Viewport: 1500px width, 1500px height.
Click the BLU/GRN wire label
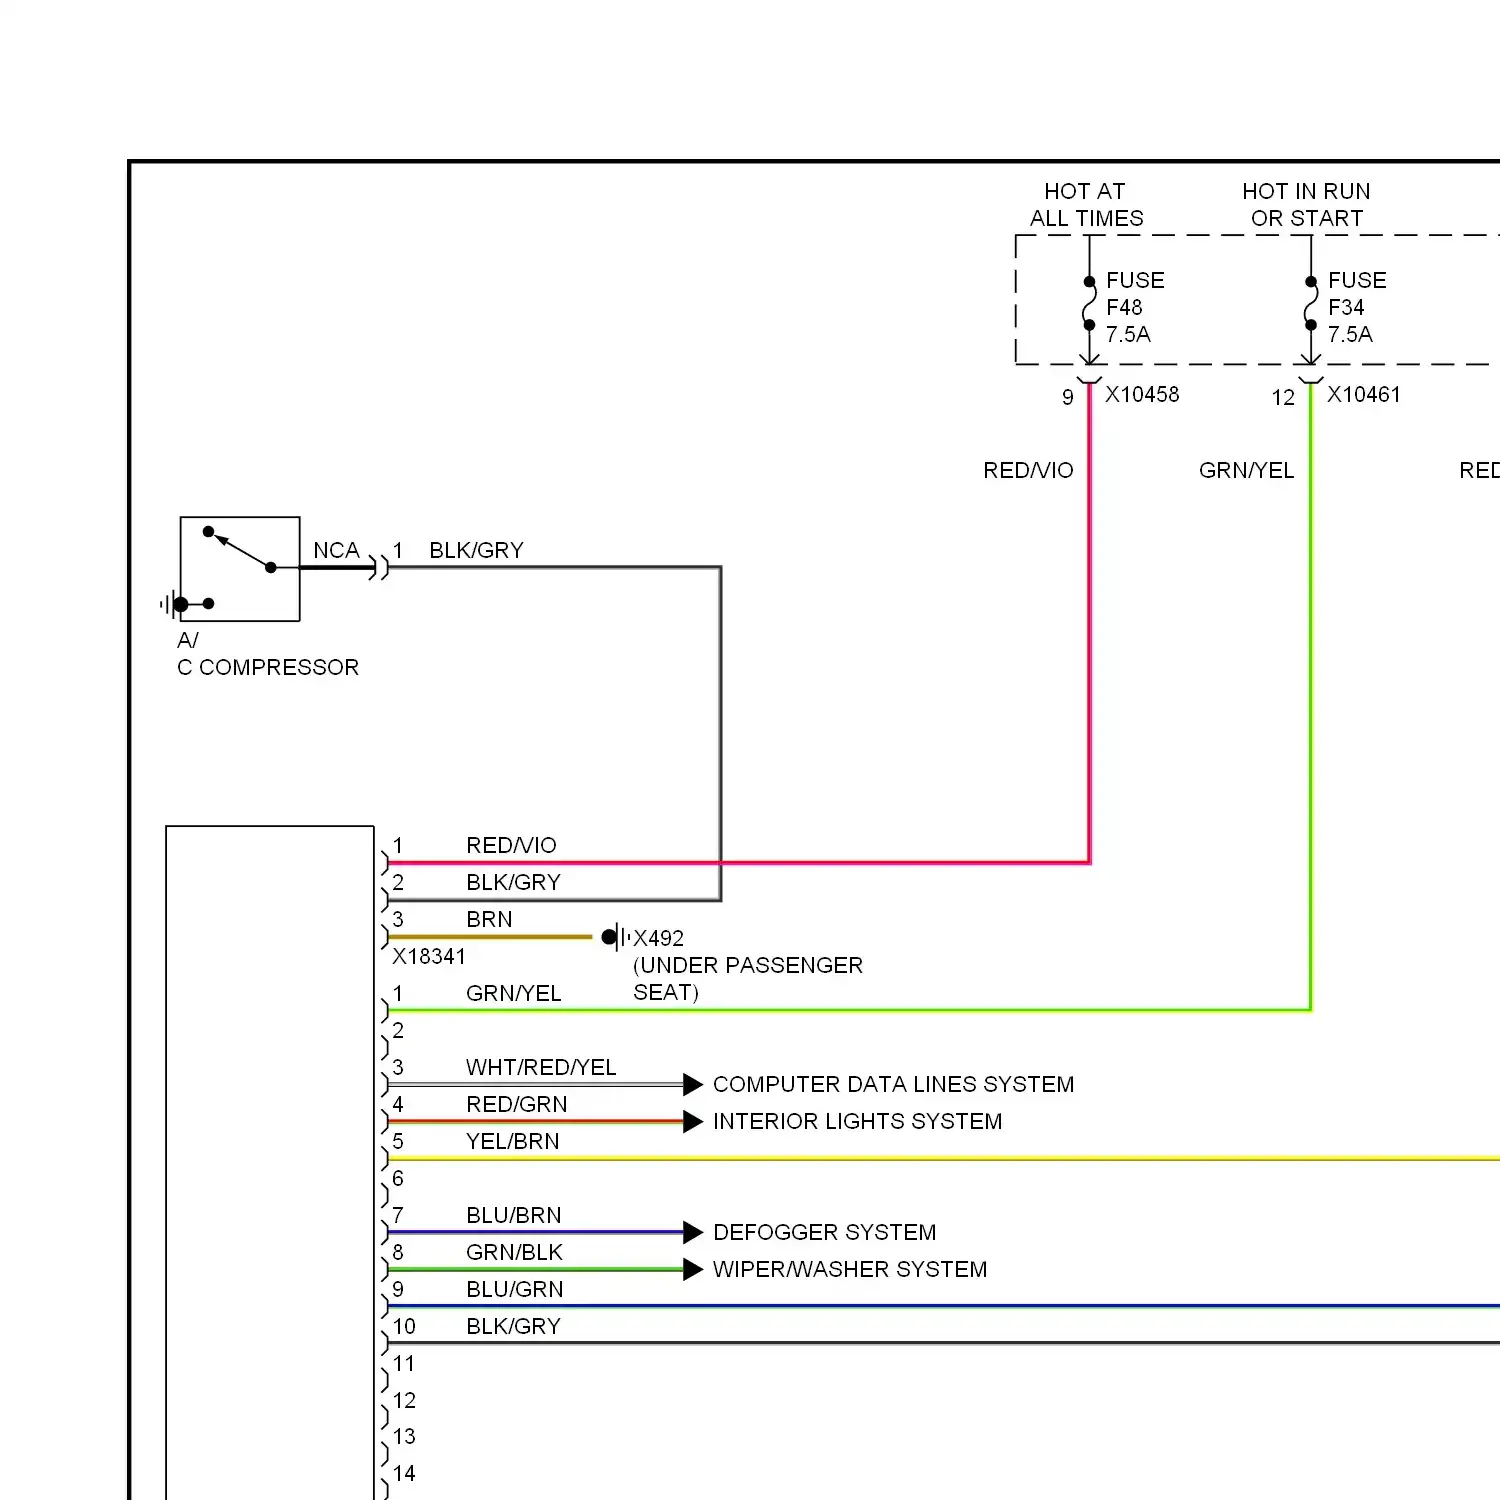[515, 1289]
